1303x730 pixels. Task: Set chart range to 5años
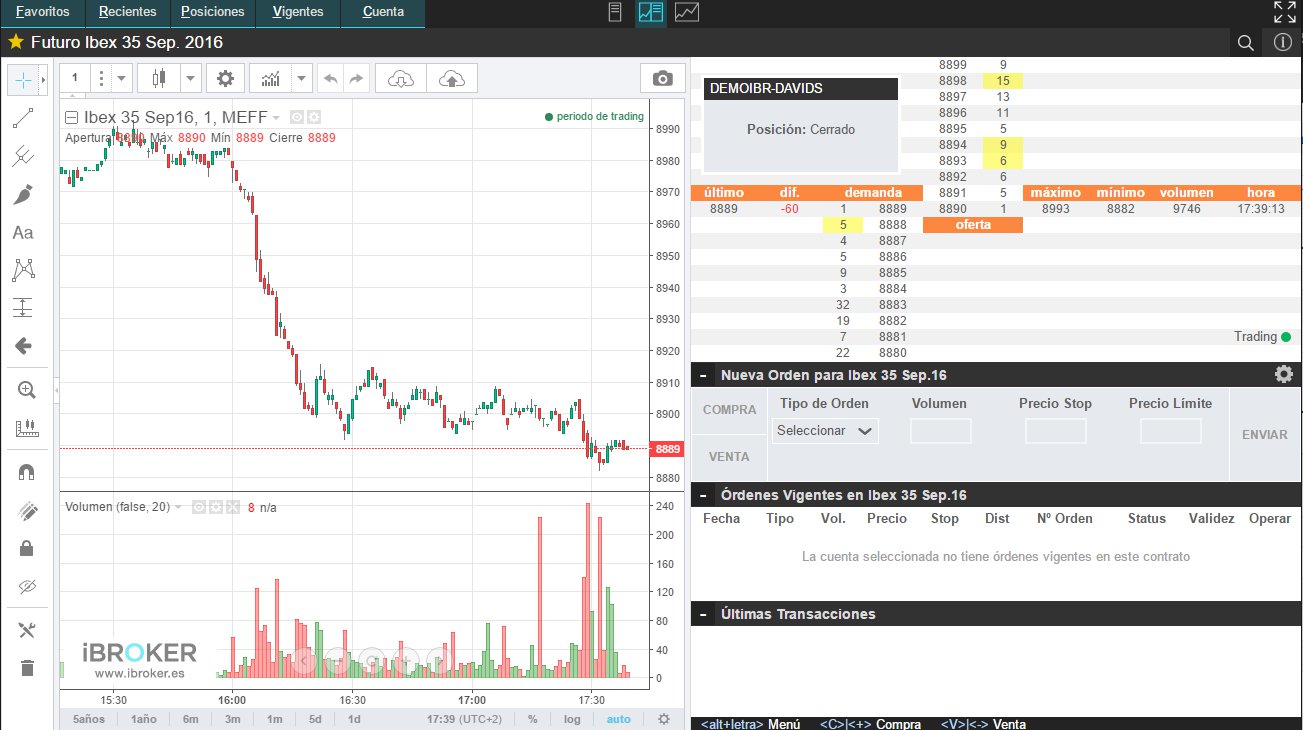click(88, 719)
